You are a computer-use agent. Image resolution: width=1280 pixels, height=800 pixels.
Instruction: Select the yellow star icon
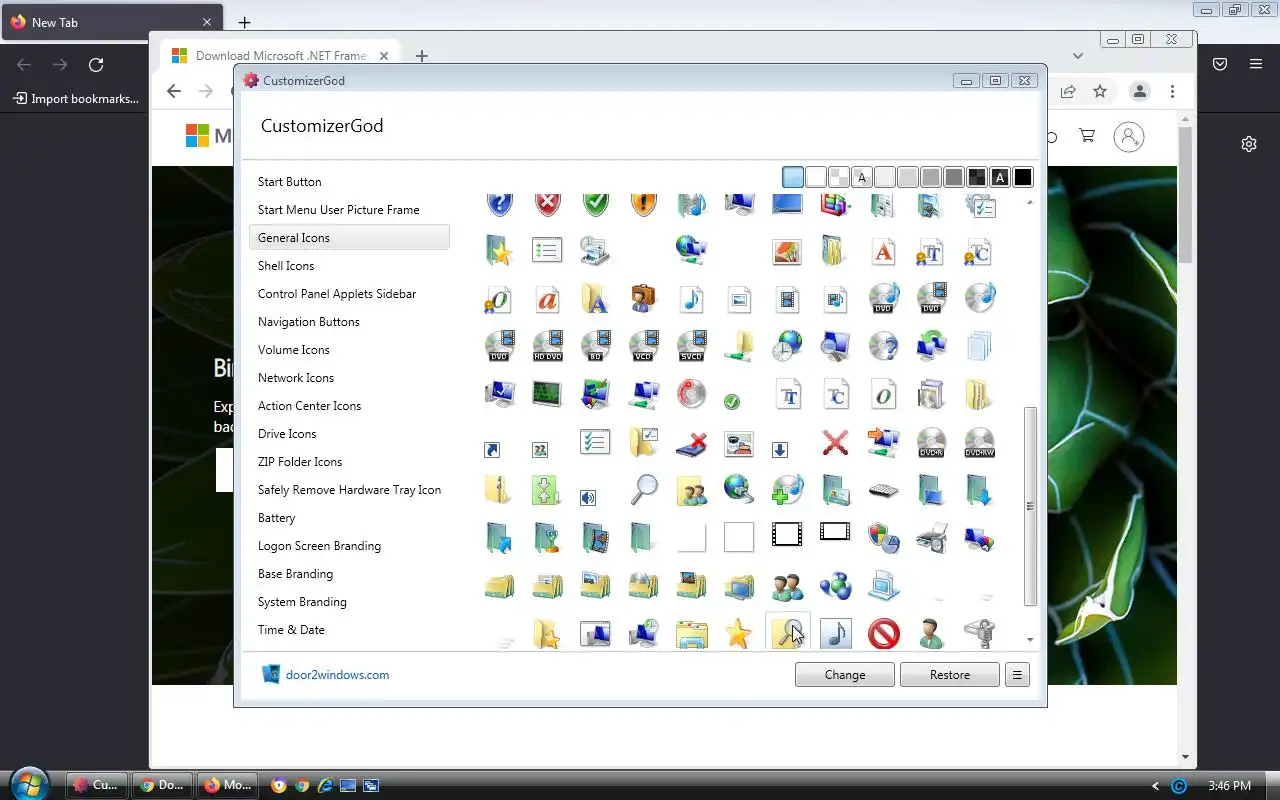(x=738, y=634)
